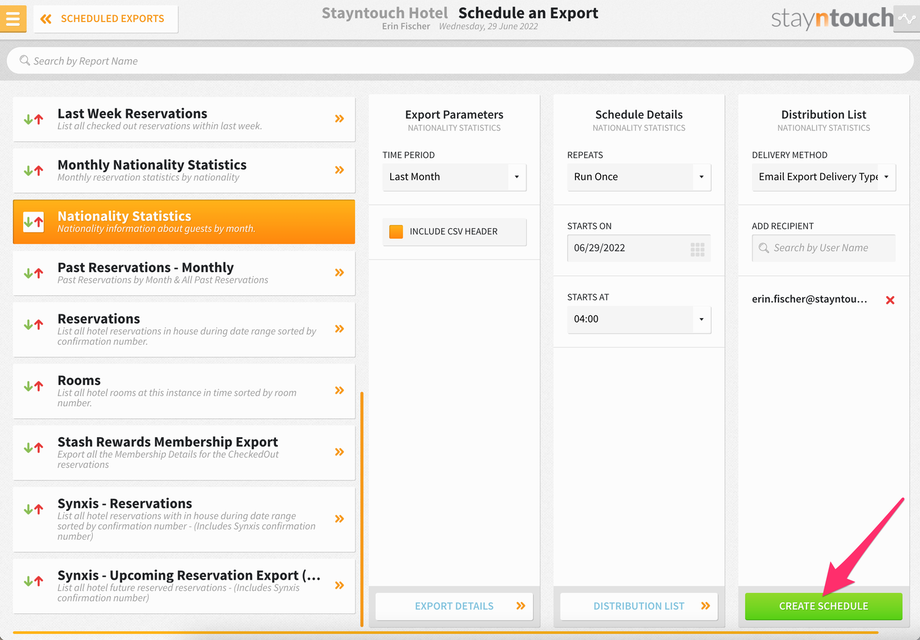Click export arrows icon for Last Week Reservations
The height and width of the screenshot is (640, 920).
coord(33,119)
